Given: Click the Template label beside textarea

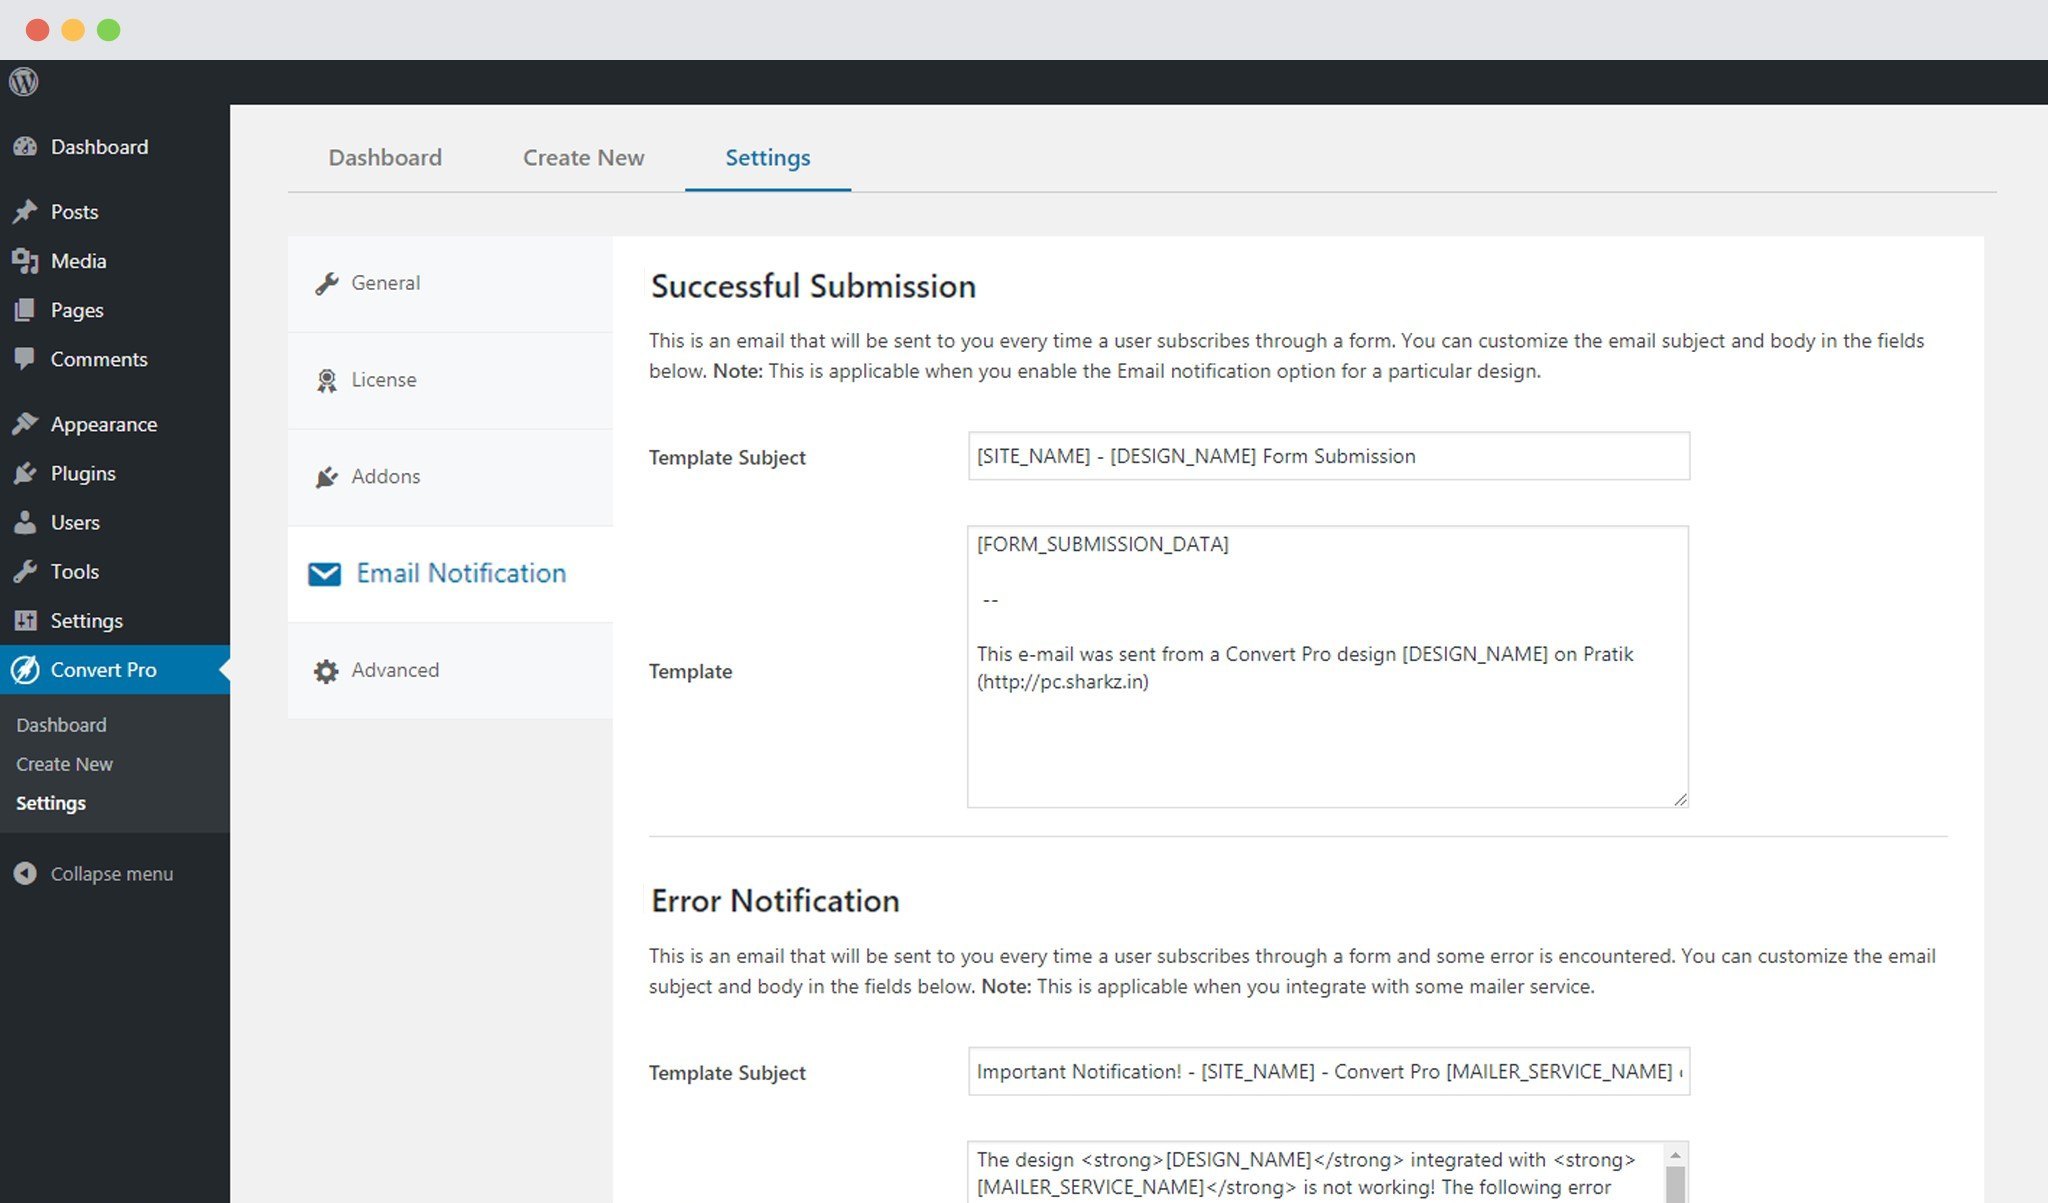Looking at the screenshot, I should (691, 671).
